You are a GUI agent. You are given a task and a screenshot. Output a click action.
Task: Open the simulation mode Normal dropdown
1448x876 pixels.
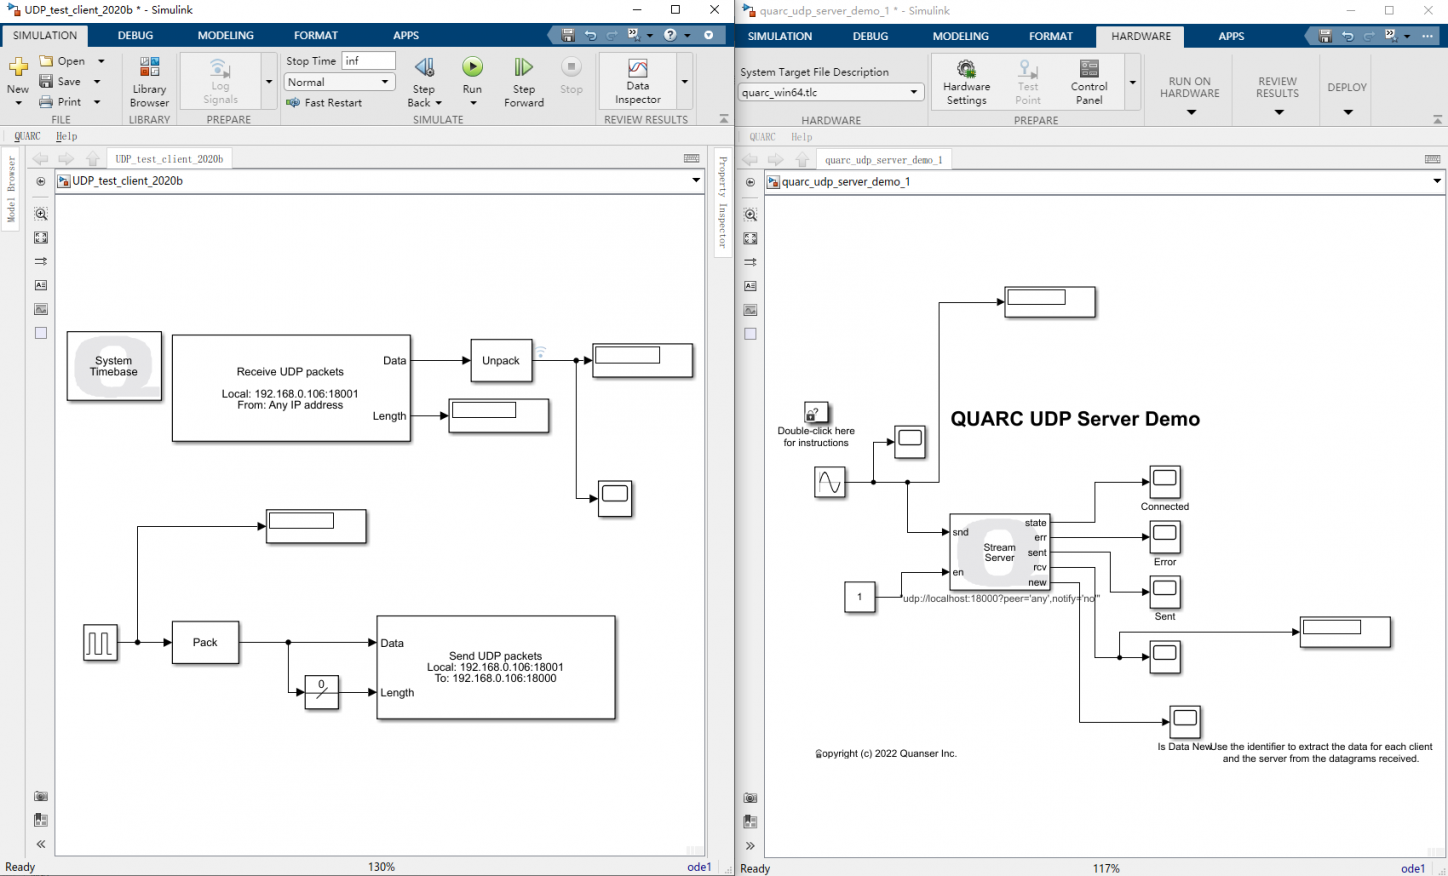point(340,82)
